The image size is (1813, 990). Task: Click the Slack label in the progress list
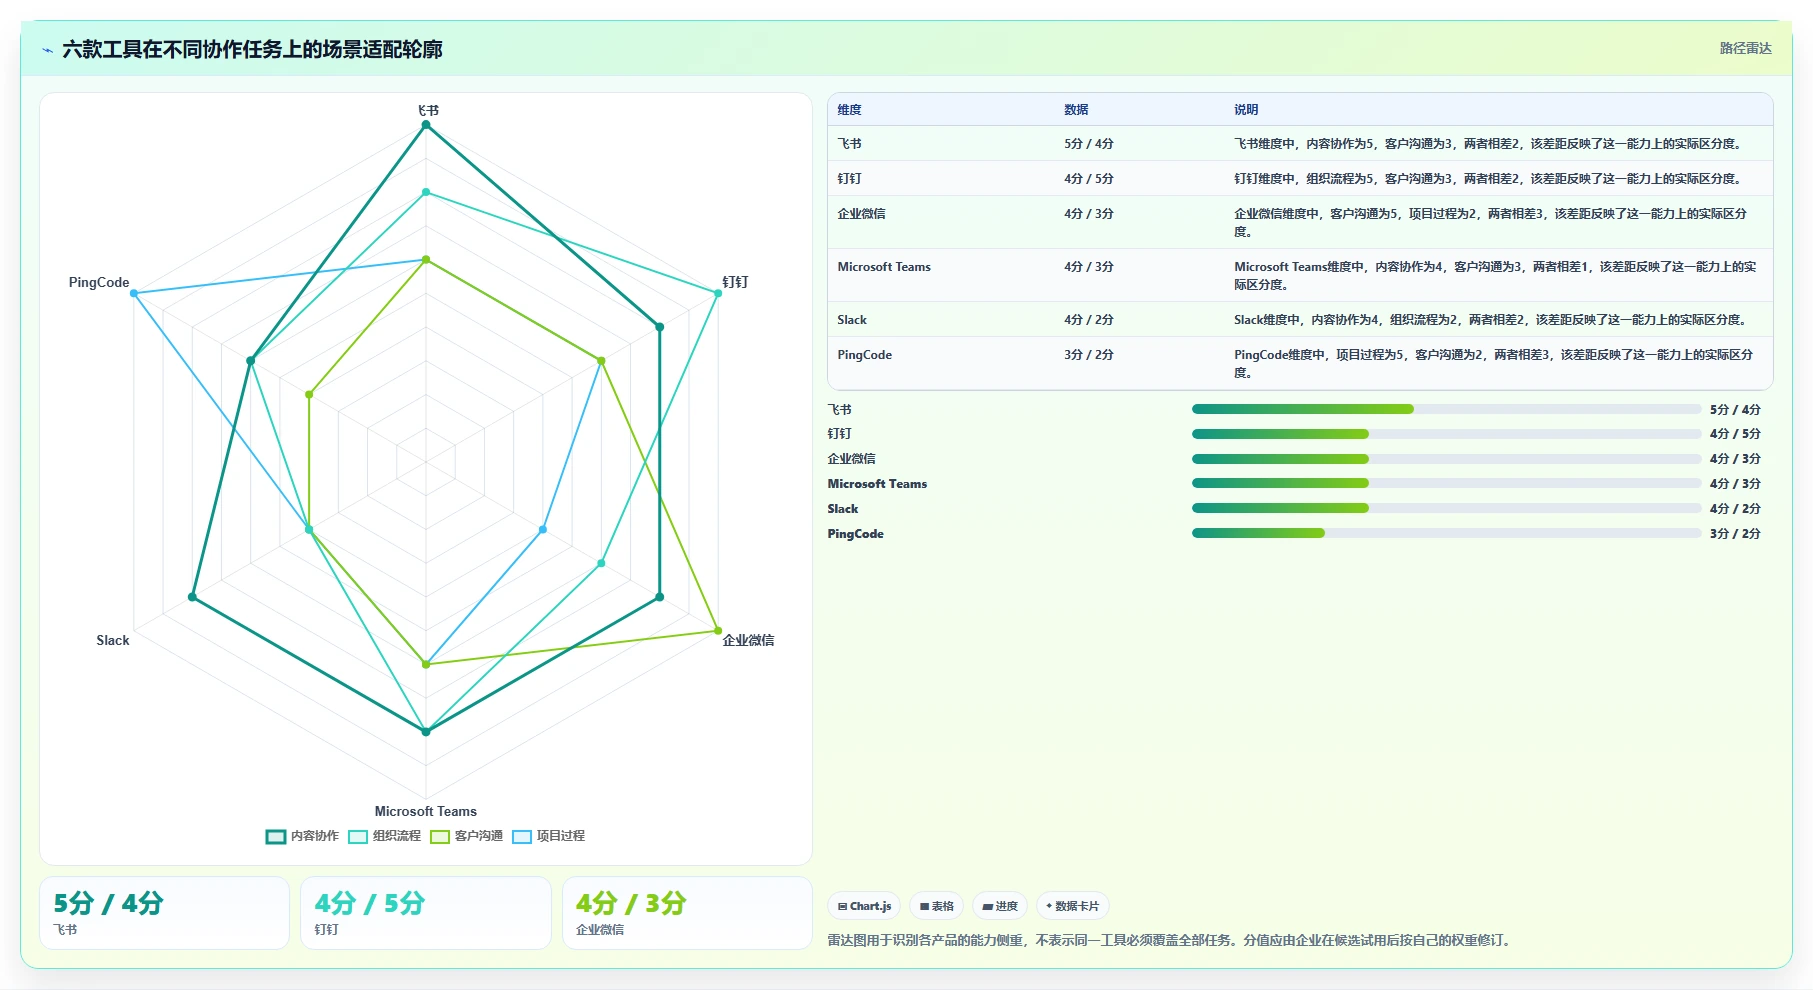843,509
